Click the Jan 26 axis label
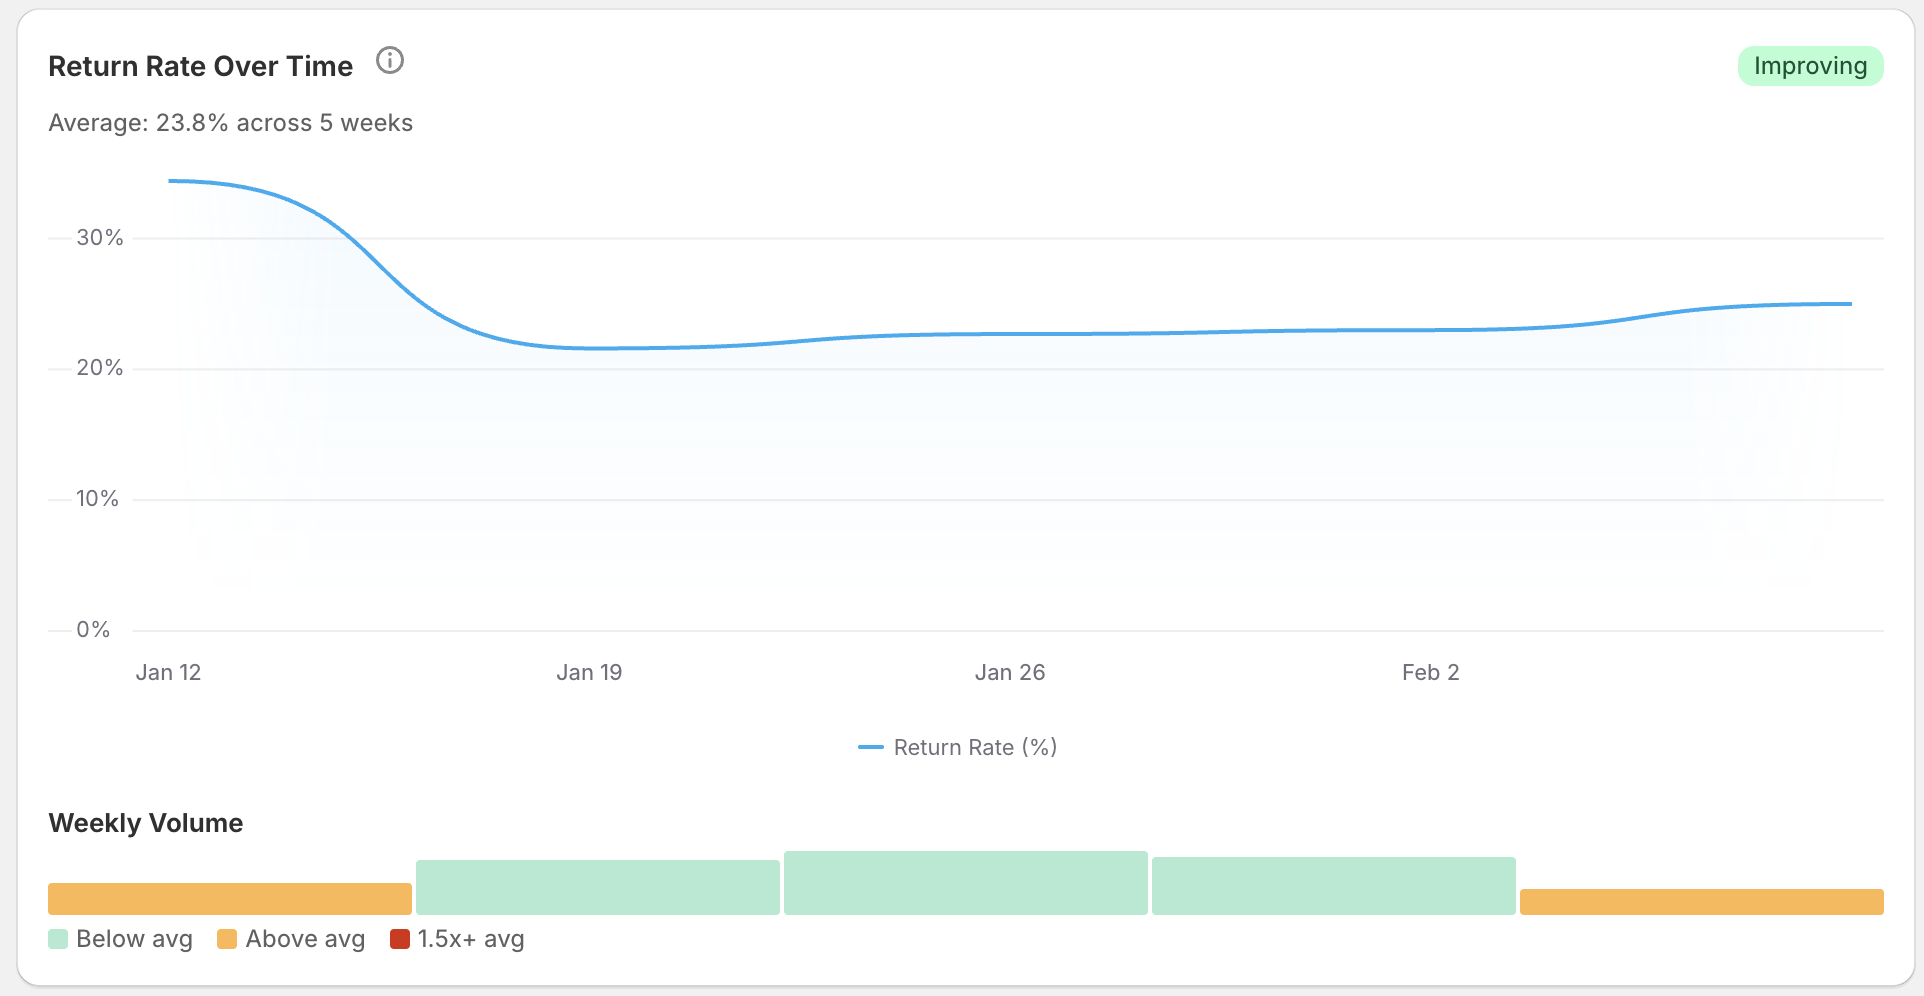The width and height of the screenshot is (1924, 996). point(1010,672)
